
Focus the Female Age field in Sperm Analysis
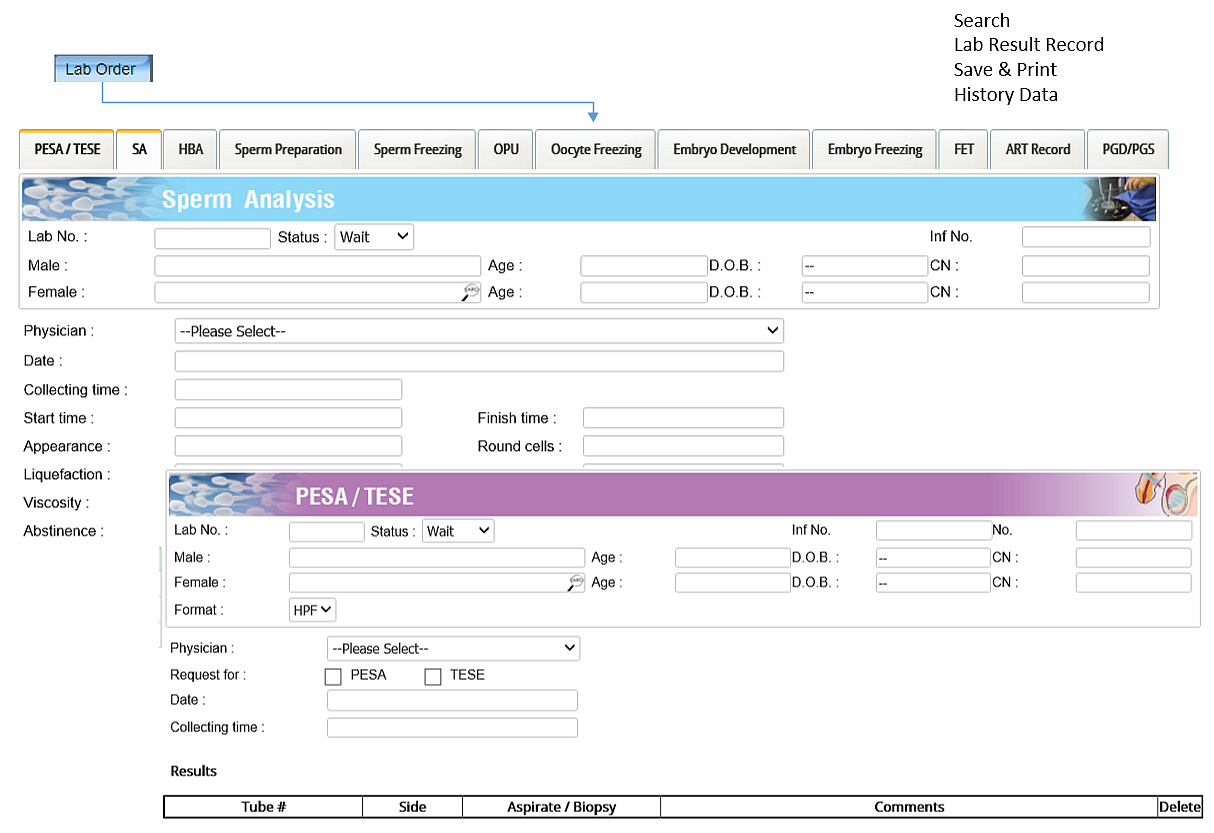point(644,292)
